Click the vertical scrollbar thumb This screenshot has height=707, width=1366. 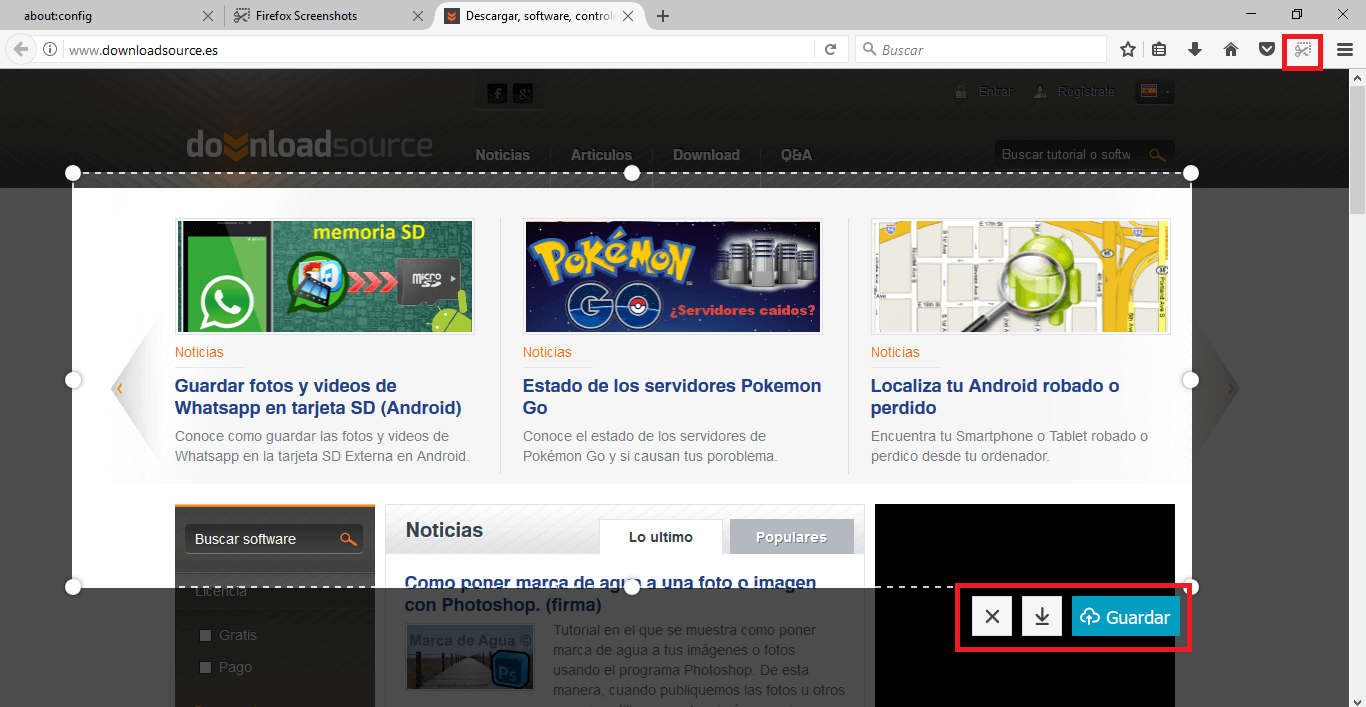(1357, 152)
